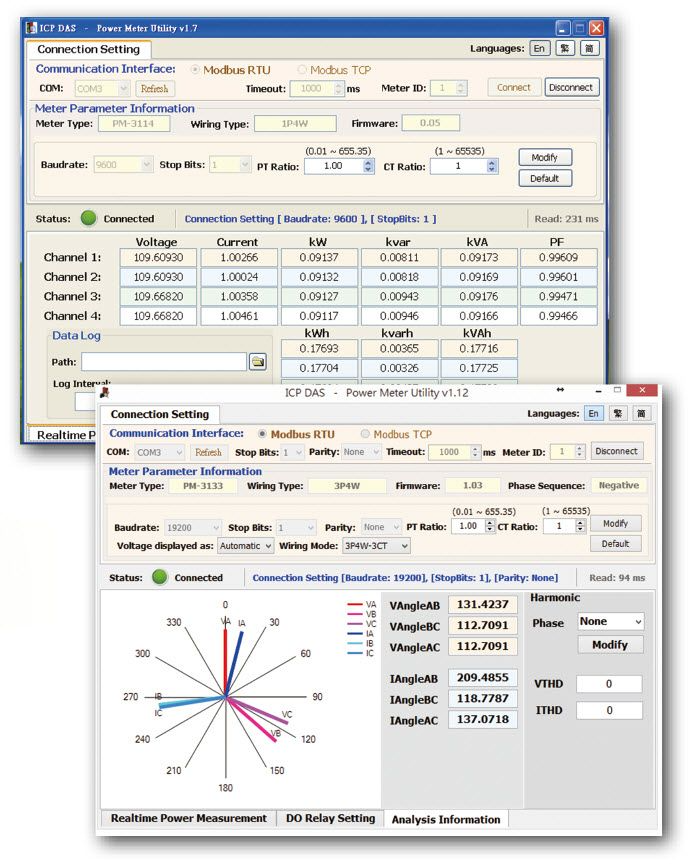Screen dimensions: 698x866
Task: Click Channel 1 Voltage value 109.60930
Action: (158, 257)
